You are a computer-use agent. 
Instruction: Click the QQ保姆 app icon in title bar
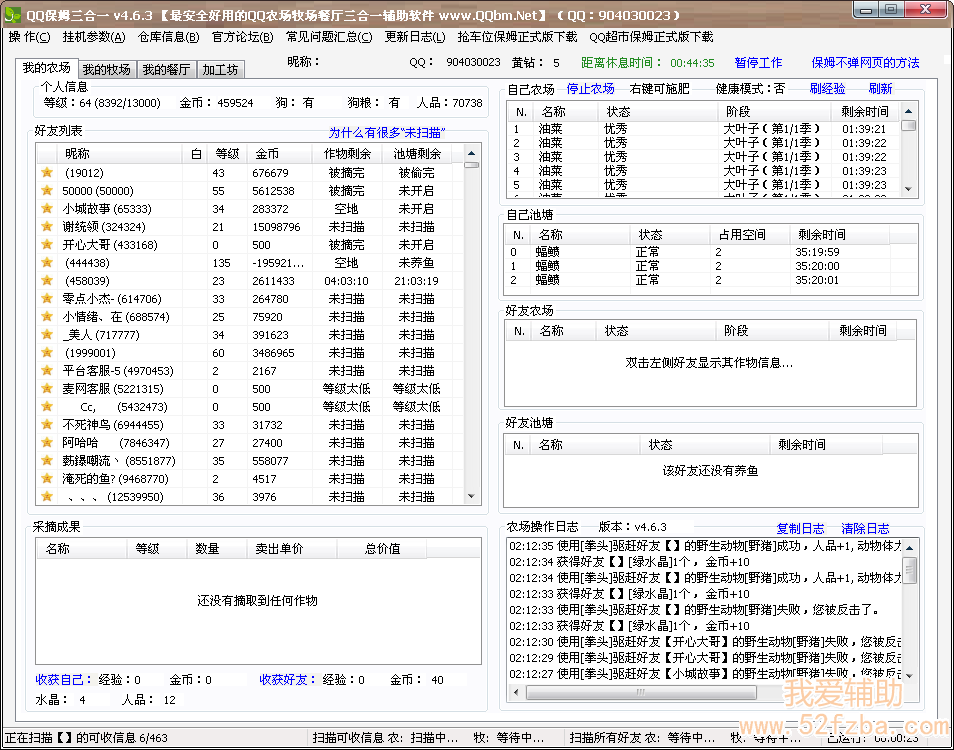click(x=12, y=15)
